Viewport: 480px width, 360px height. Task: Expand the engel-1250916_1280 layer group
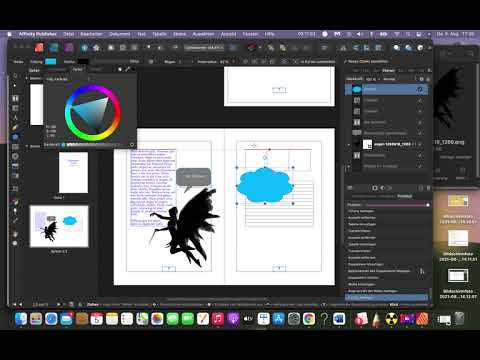pyautogui.click(x=349, y=144)
